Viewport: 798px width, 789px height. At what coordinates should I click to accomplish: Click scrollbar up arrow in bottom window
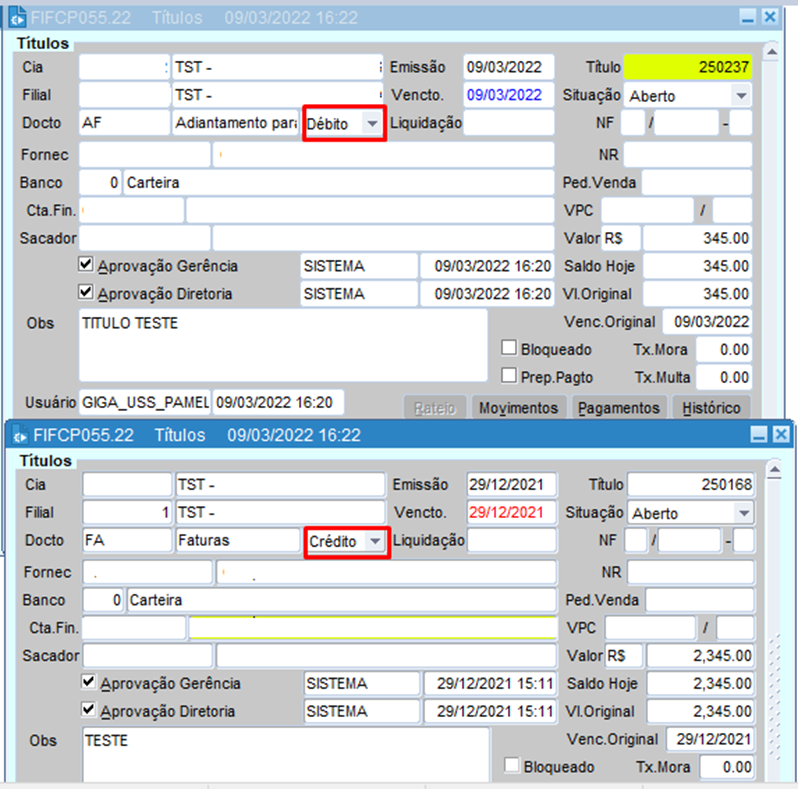[775, 469]
